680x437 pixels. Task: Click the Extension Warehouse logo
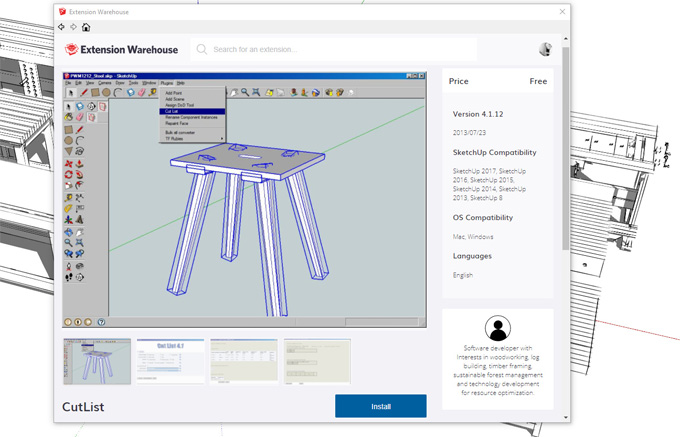coord(121,49)
